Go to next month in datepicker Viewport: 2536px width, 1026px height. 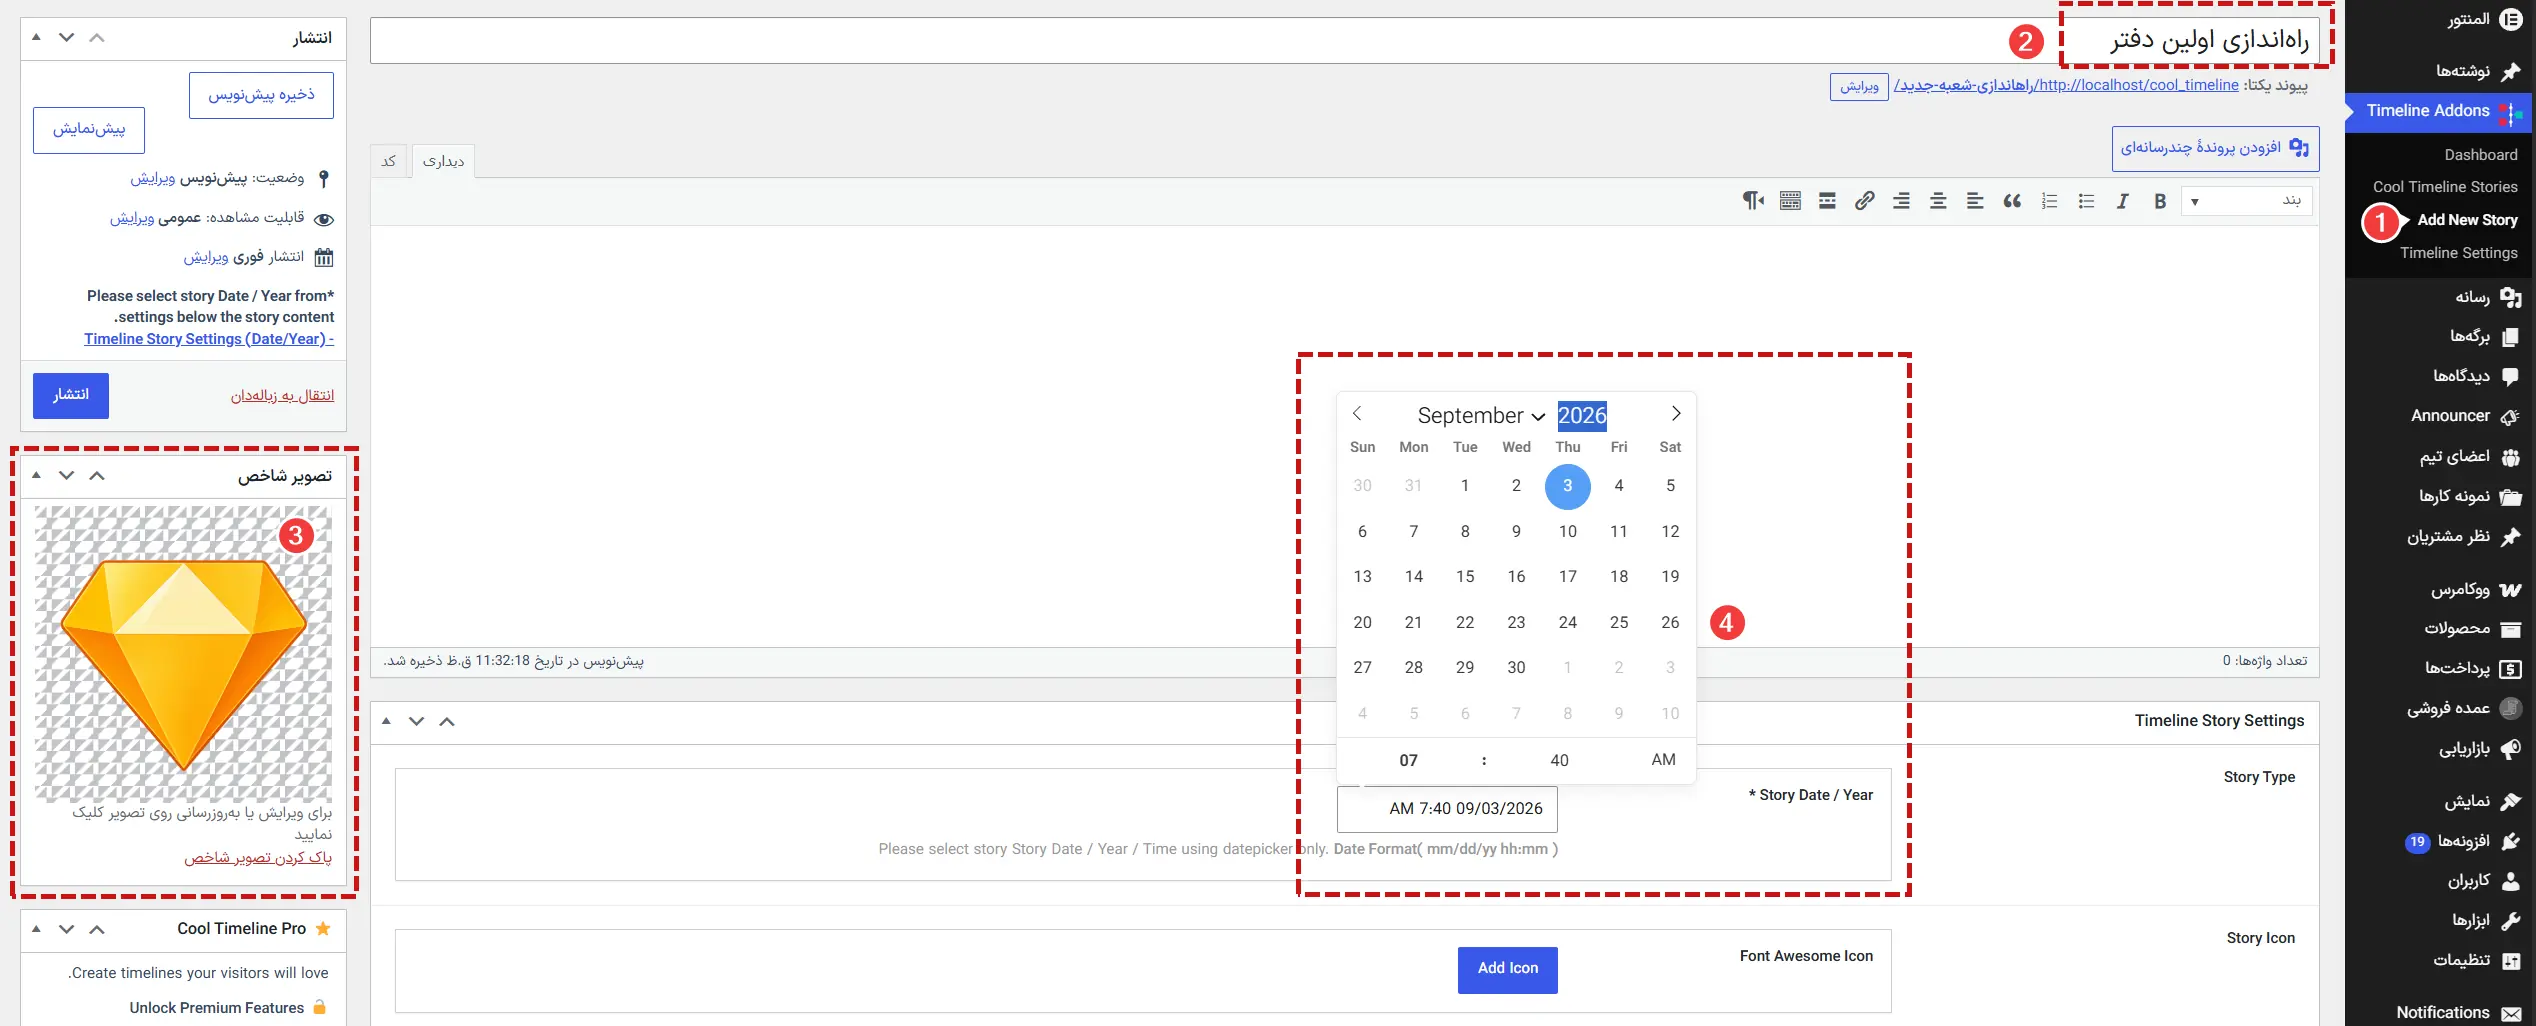(1676, 414)
